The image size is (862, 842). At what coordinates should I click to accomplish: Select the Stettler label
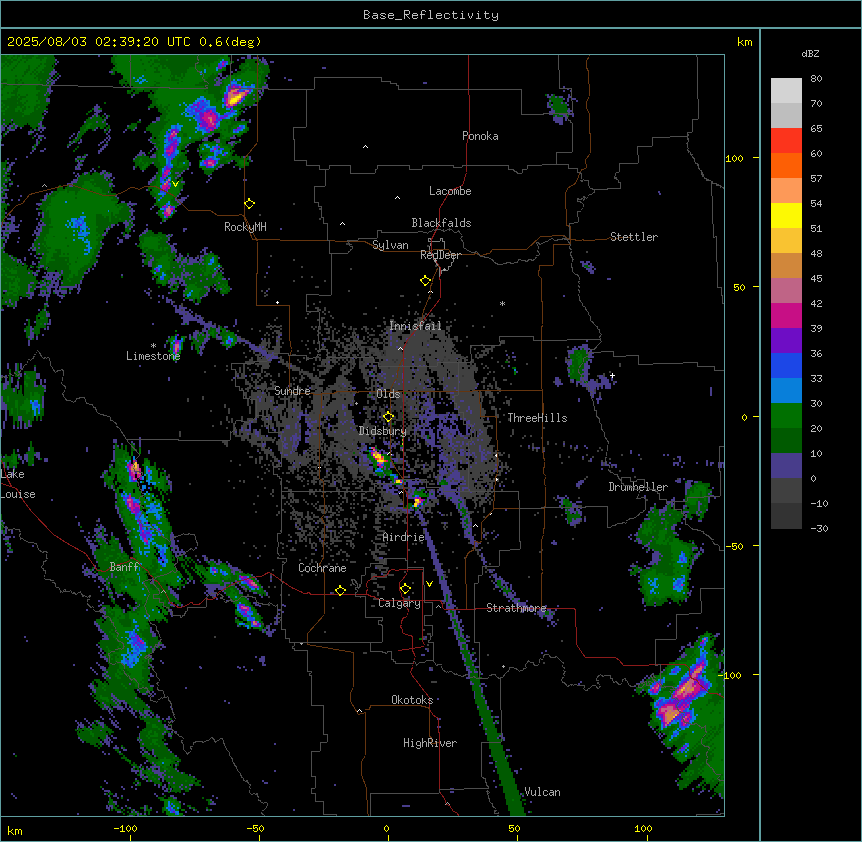pos(634,237)
